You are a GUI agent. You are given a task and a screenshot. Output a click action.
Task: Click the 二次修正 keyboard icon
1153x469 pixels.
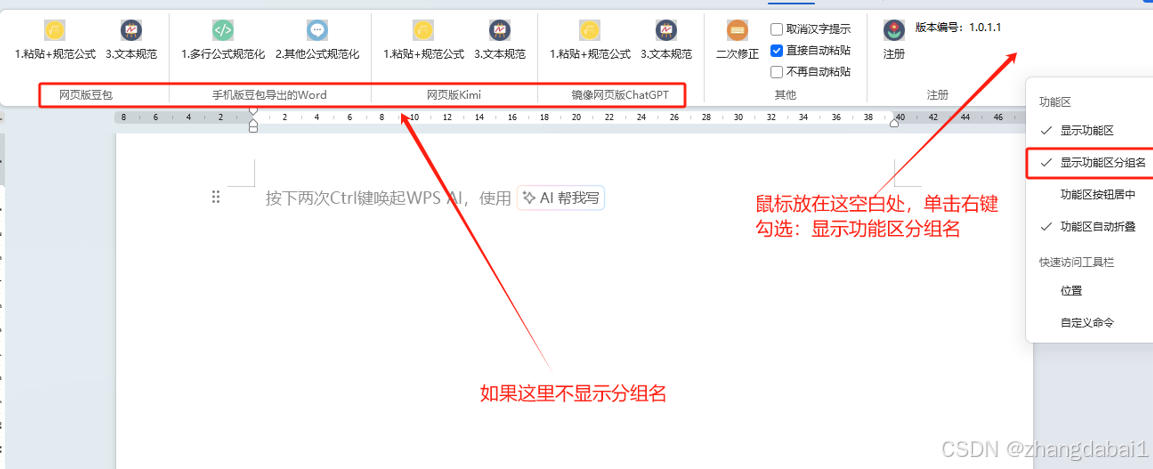click(738, 30)
